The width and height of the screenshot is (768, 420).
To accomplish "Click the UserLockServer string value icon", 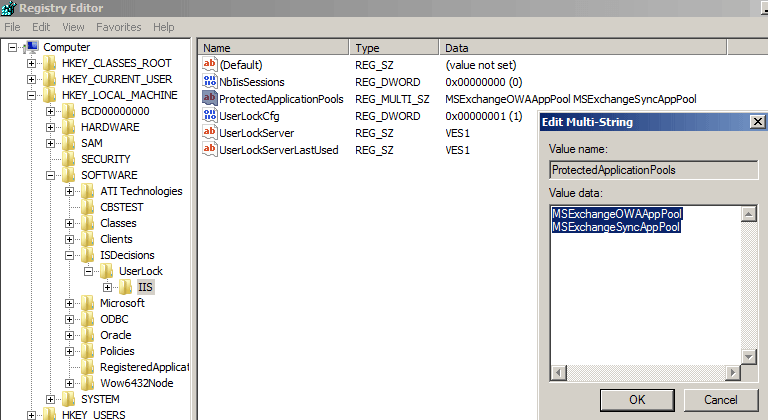I will [x=210, y=132].
